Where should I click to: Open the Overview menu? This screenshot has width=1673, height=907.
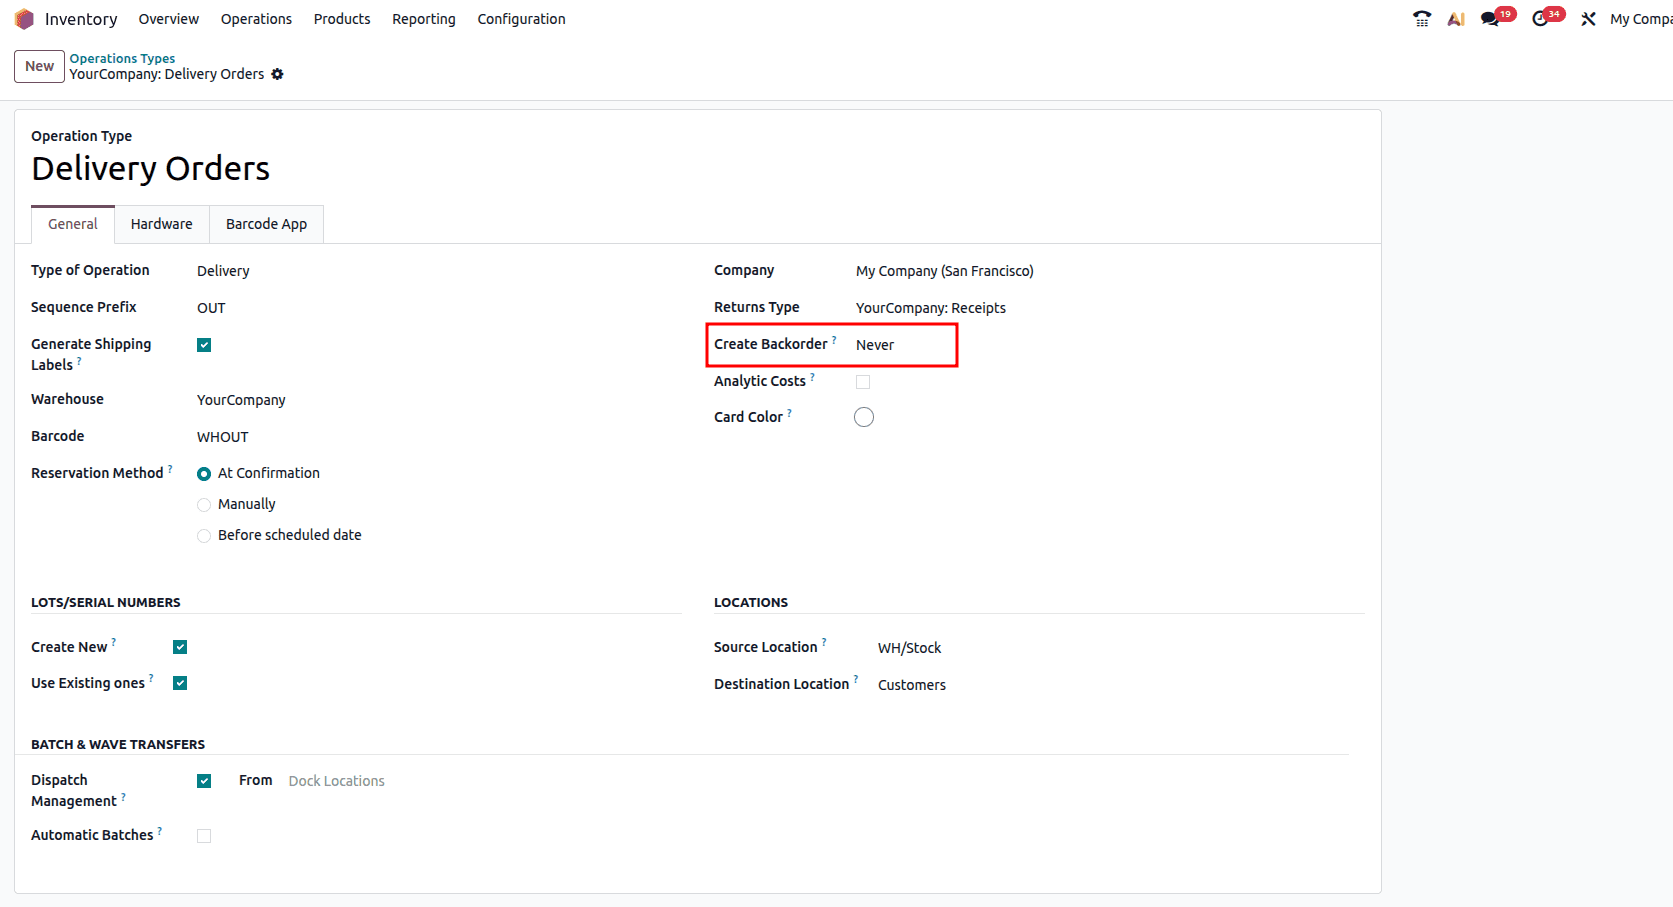point(169,19)
